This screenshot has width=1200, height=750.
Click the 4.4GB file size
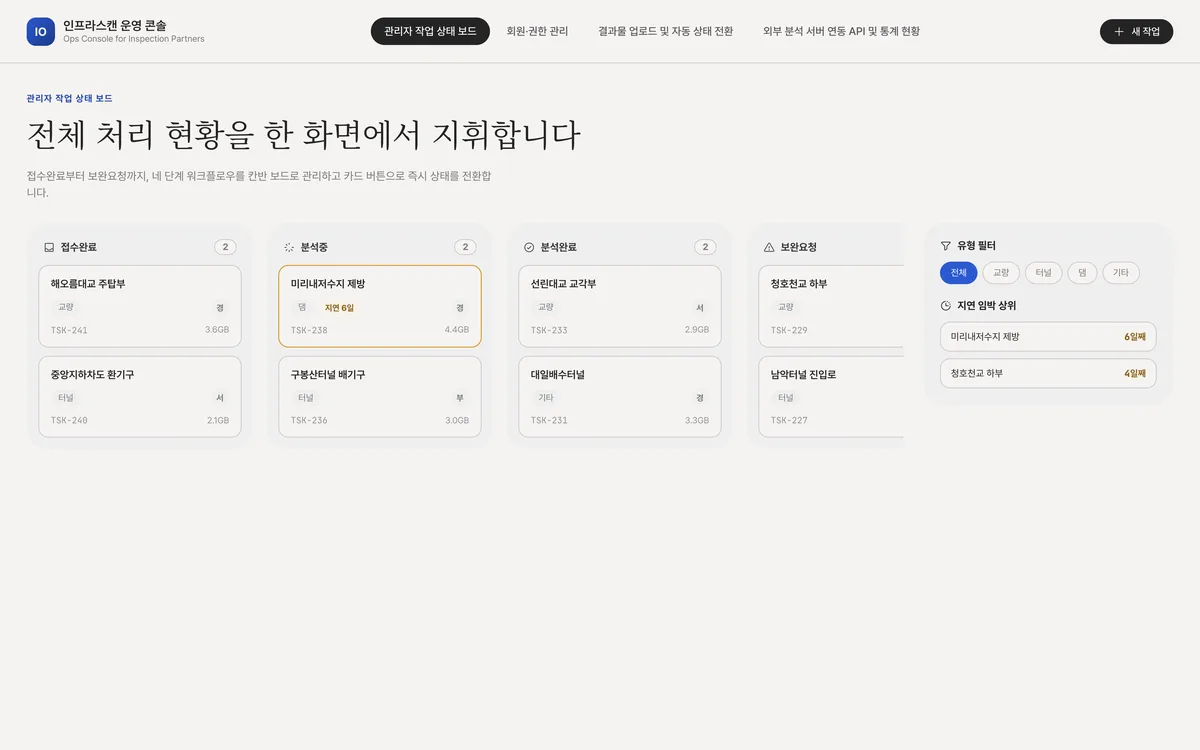457,330
